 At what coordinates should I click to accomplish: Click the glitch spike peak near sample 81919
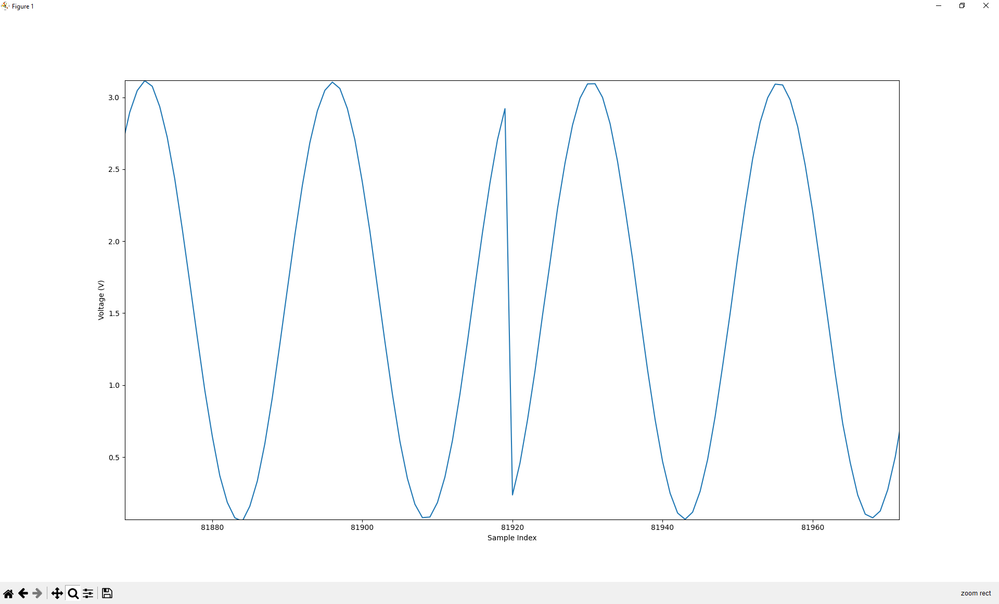[x=505, y=109]
